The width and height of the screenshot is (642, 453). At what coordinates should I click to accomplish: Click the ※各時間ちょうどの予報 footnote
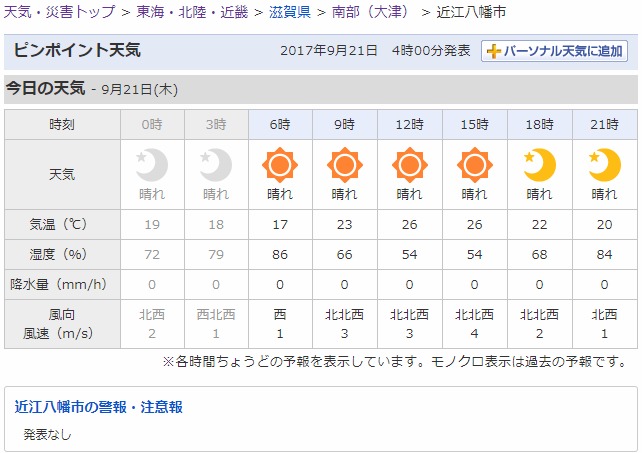395,362
